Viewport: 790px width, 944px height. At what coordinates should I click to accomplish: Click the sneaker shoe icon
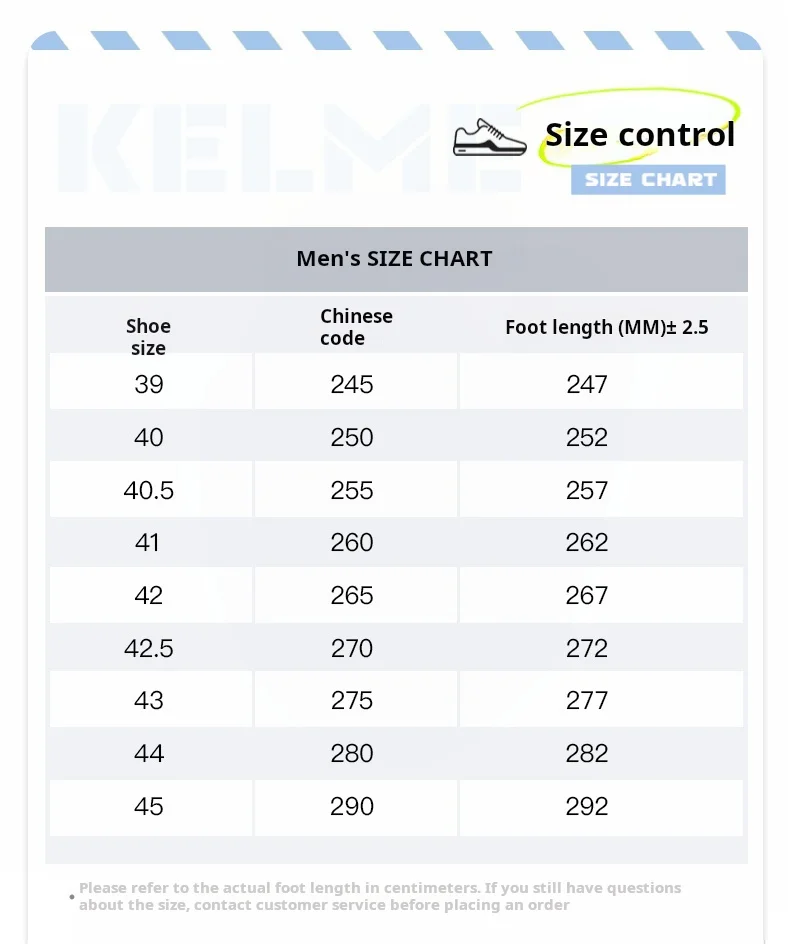(489, 138)
